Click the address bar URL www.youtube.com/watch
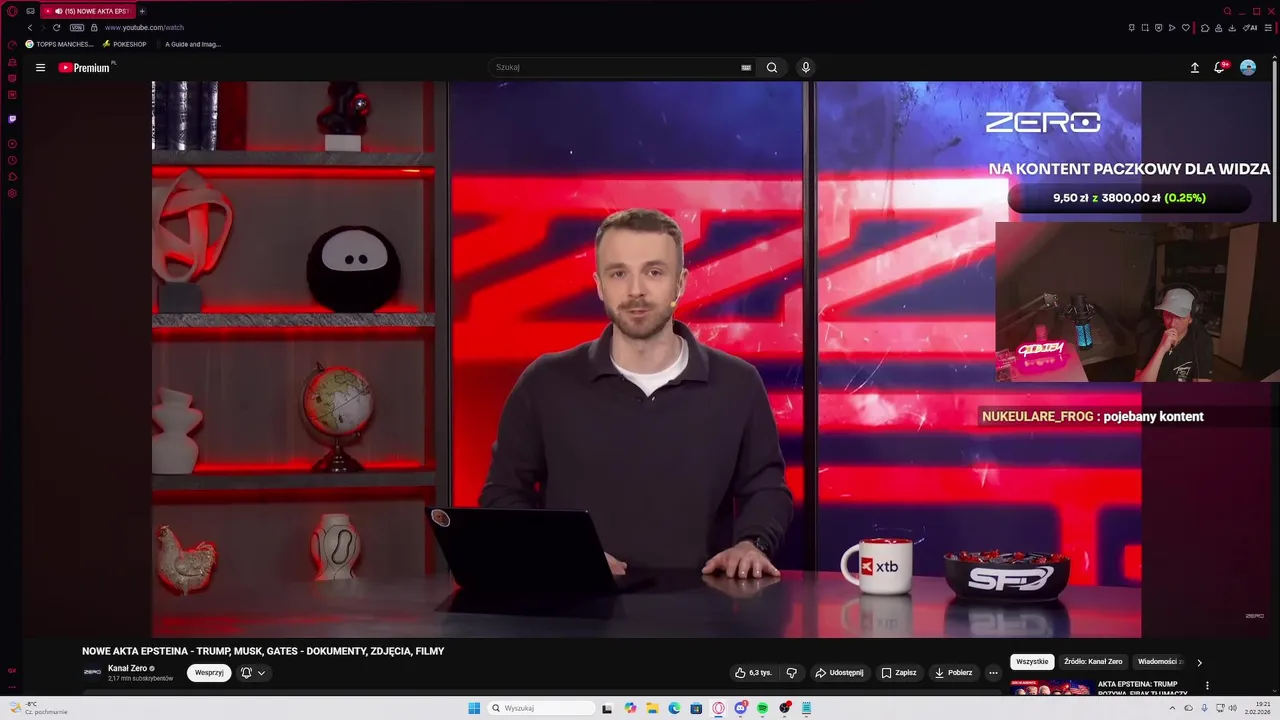Viewport: 1280px width, 720px height. (144, 27)
